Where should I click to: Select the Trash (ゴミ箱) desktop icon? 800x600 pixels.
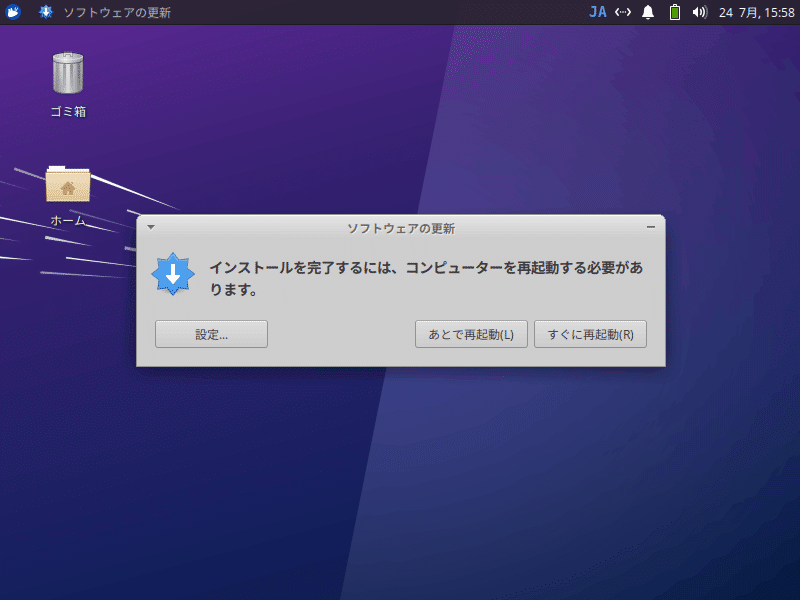coord(68,84)
